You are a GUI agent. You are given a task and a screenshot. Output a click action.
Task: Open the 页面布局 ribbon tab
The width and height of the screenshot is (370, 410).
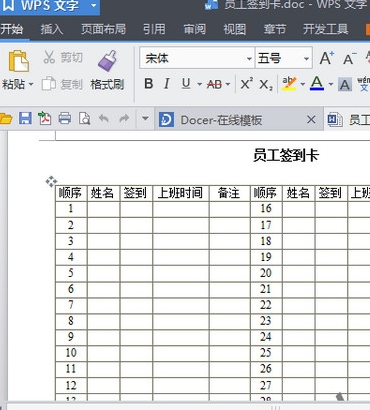click(104, 29)
